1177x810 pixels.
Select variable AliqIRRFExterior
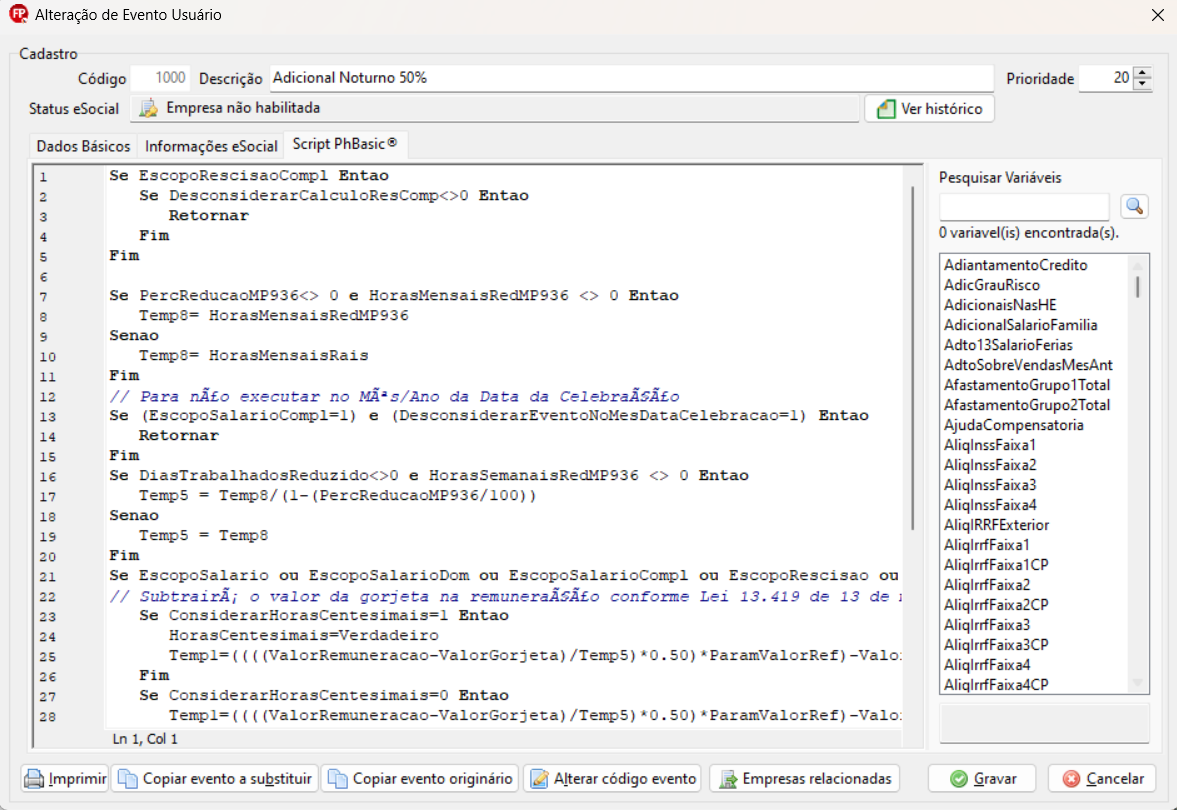click(x=996, y=525)
